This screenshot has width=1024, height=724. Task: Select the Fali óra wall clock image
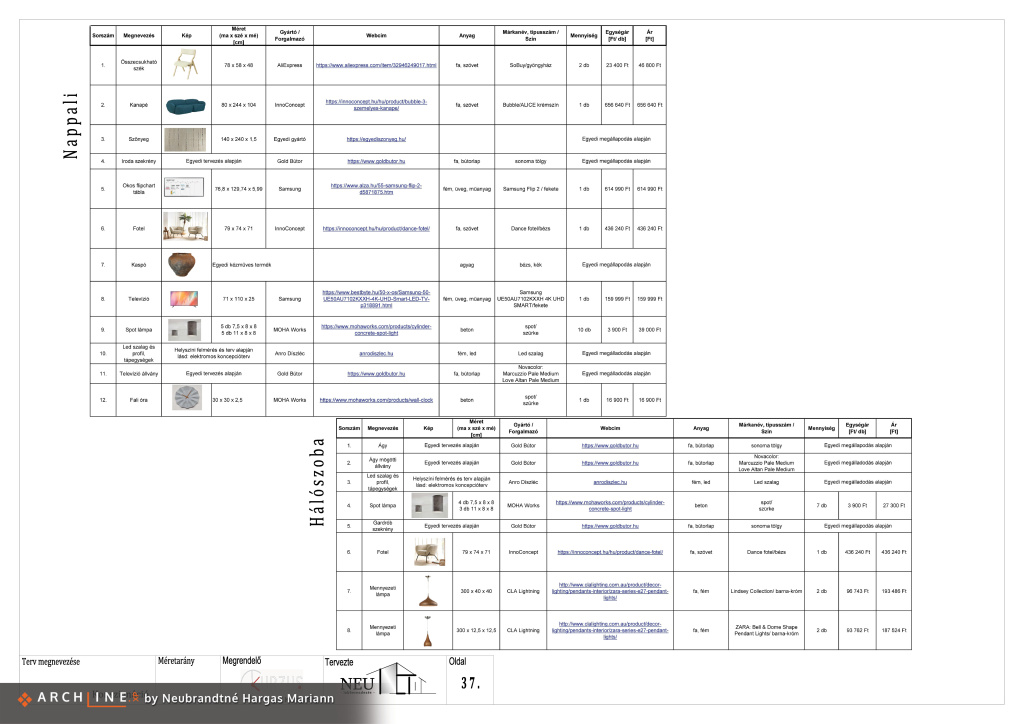[x=187, y=398]
